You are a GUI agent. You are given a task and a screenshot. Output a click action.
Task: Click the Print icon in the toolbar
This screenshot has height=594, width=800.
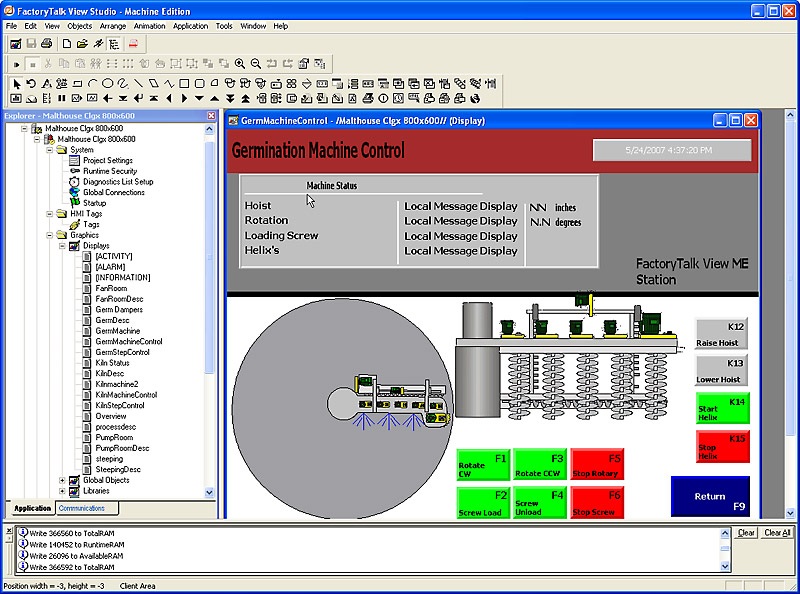click(x=47, y=44)
